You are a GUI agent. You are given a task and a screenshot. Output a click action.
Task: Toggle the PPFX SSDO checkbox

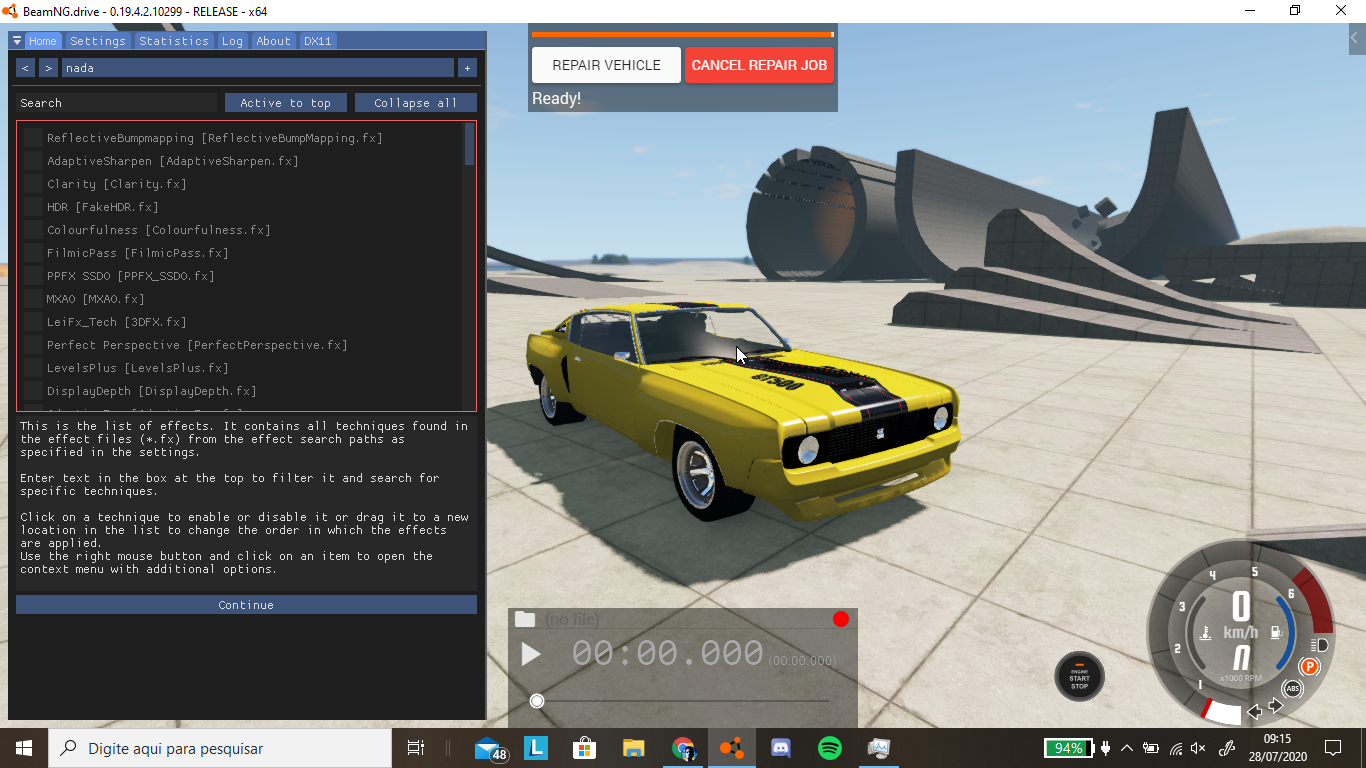(33, 276)
